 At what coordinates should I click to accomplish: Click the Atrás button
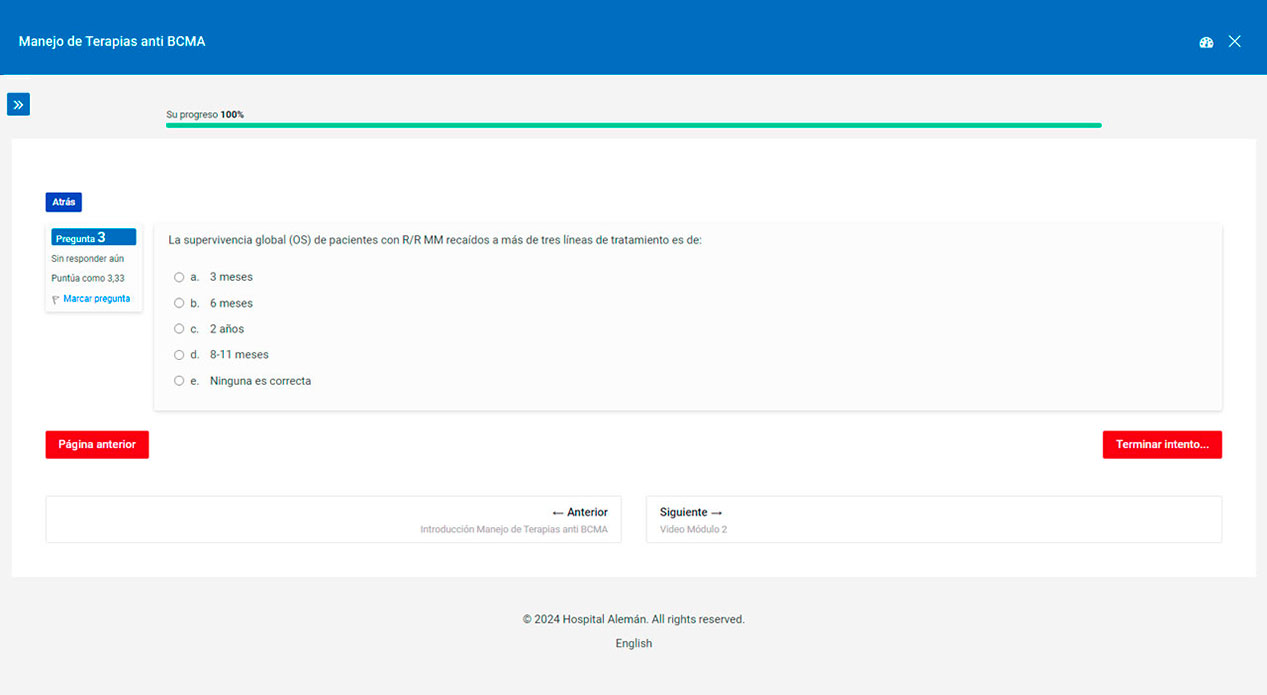click(63, 202)
